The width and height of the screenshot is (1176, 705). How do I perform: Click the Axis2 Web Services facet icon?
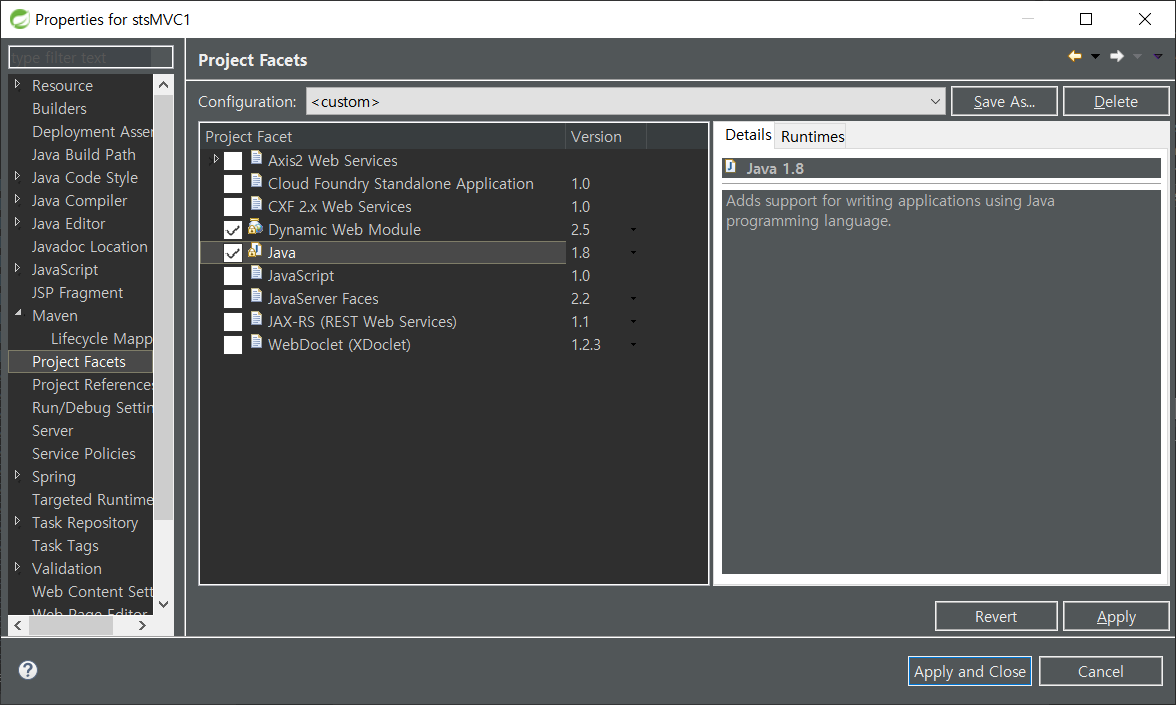[256, 158]
